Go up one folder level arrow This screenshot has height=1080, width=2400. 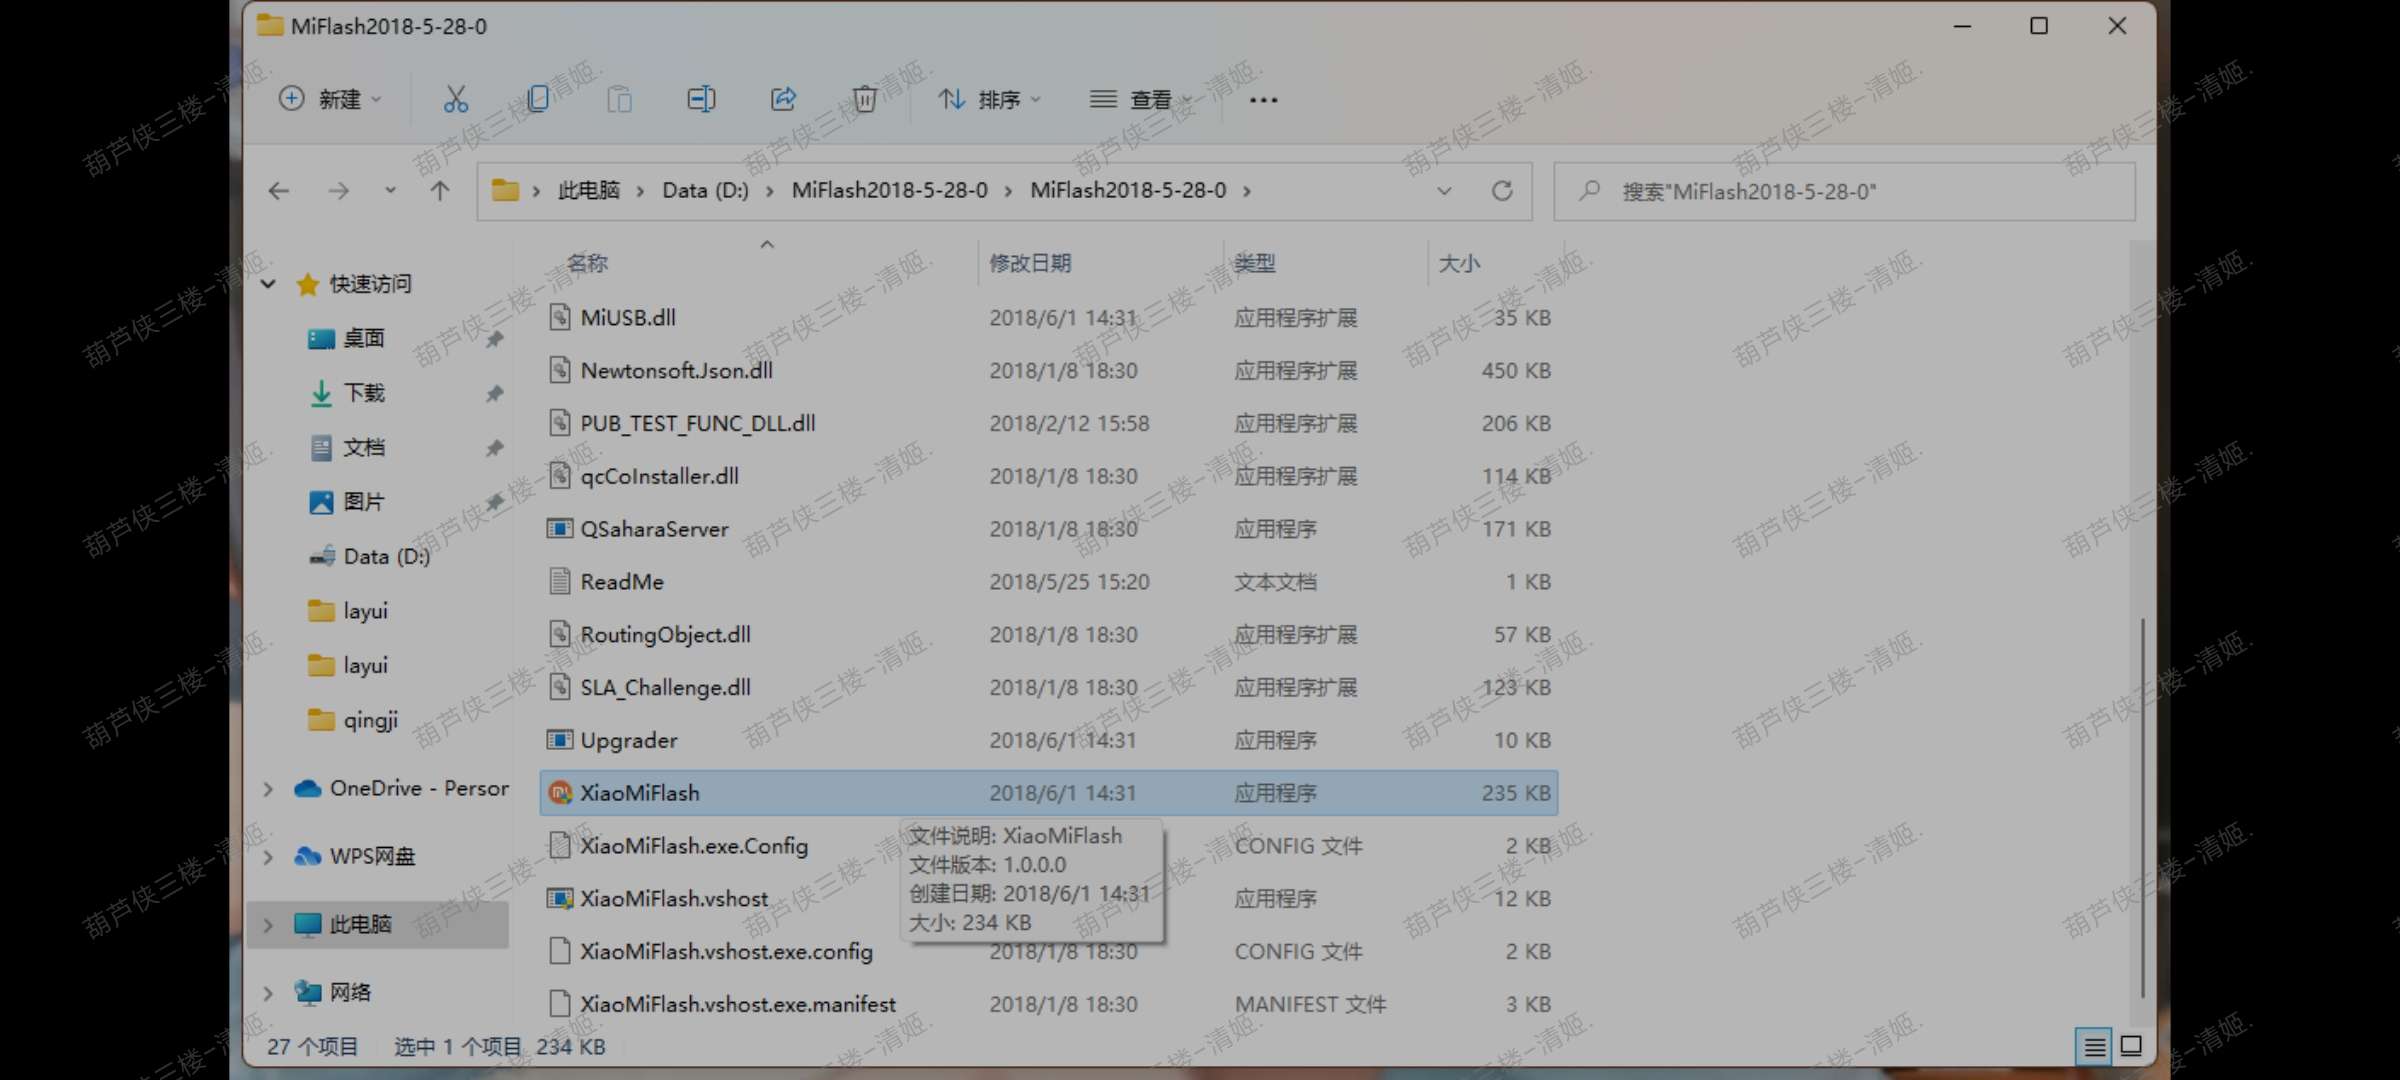coord(440,191)
